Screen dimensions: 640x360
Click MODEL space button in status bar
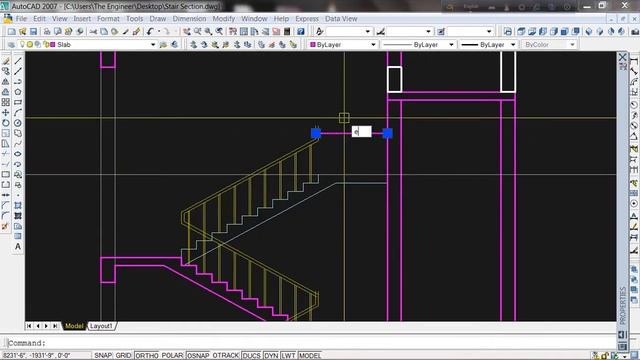pyautogui.click(x=310, y=356)
